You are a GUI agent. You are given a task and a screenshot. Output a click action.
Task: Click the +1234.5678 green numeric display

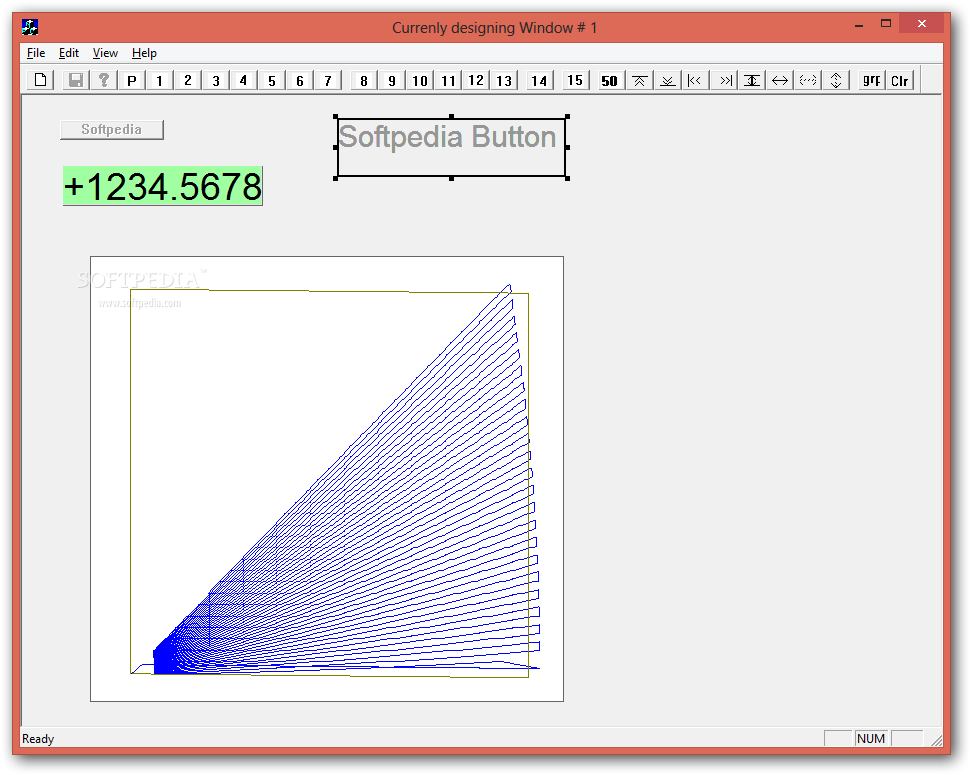(163, 186)
